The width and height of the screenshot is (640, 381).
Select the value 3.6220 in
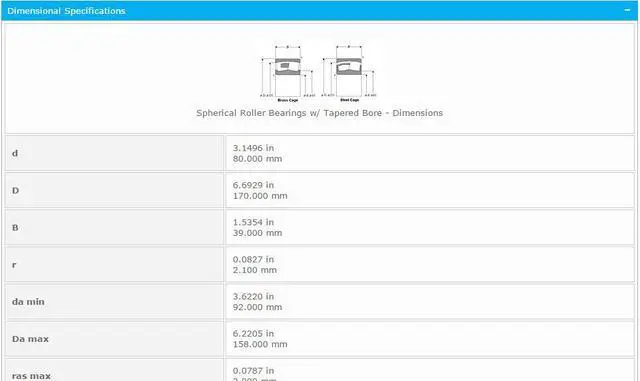pos(253,297)
